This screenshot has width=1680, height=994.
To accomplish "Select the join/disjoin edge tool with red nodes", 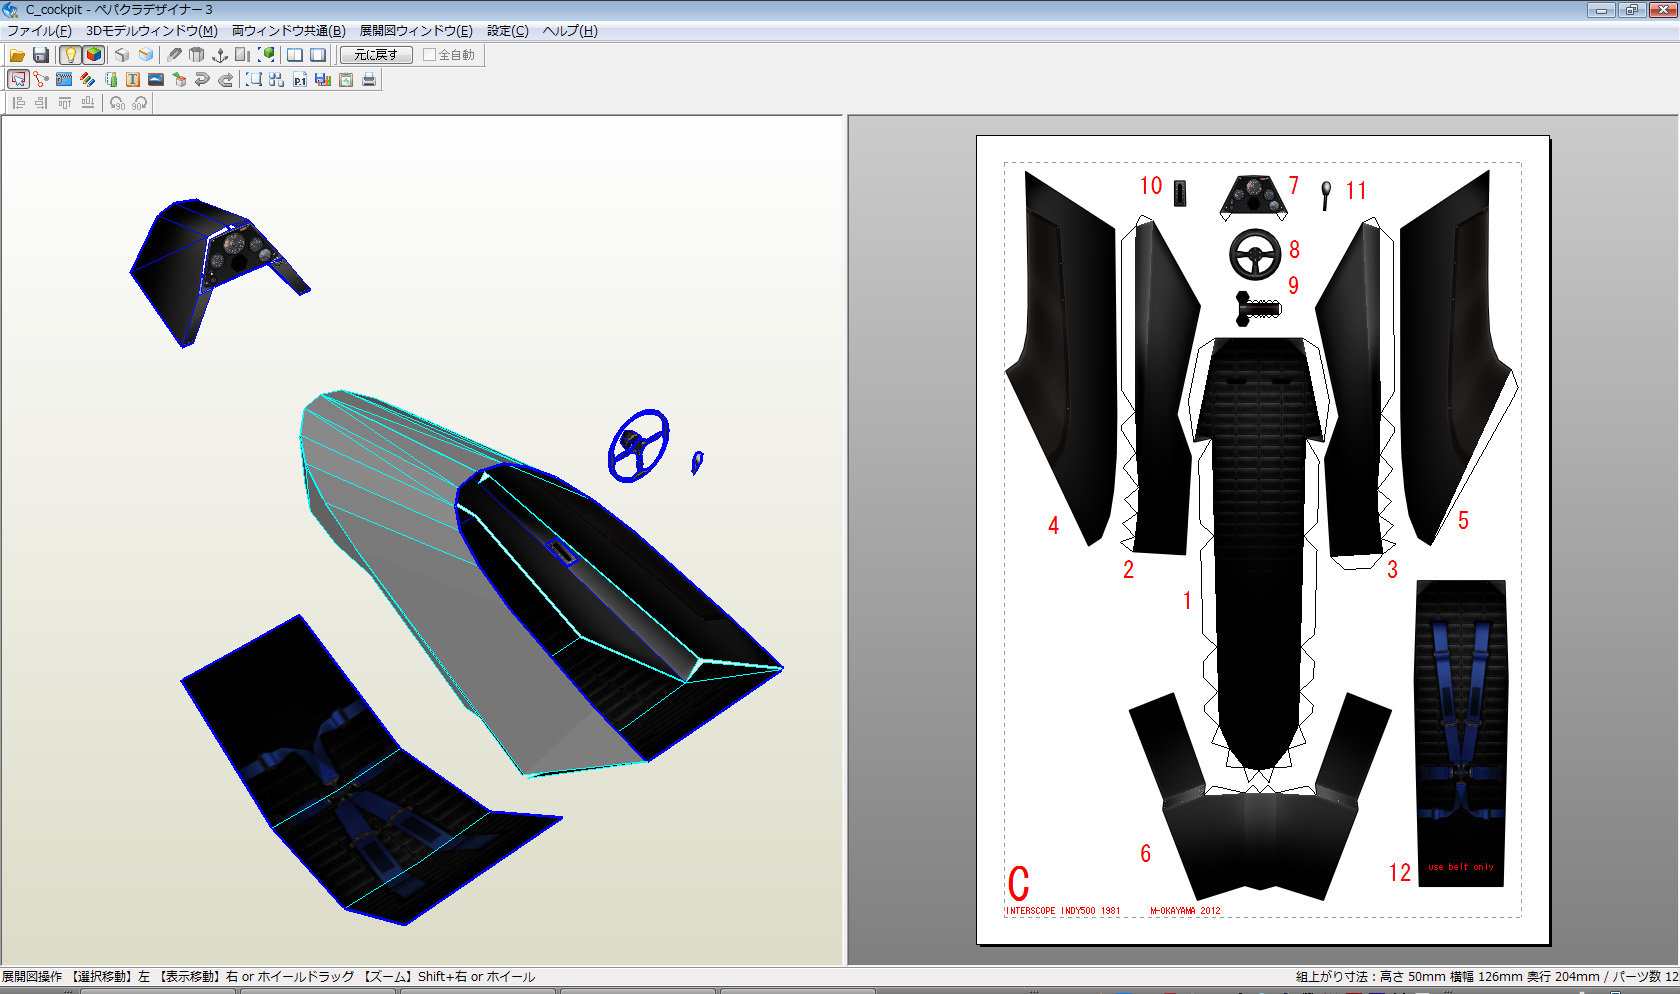I will pos(41,79).
